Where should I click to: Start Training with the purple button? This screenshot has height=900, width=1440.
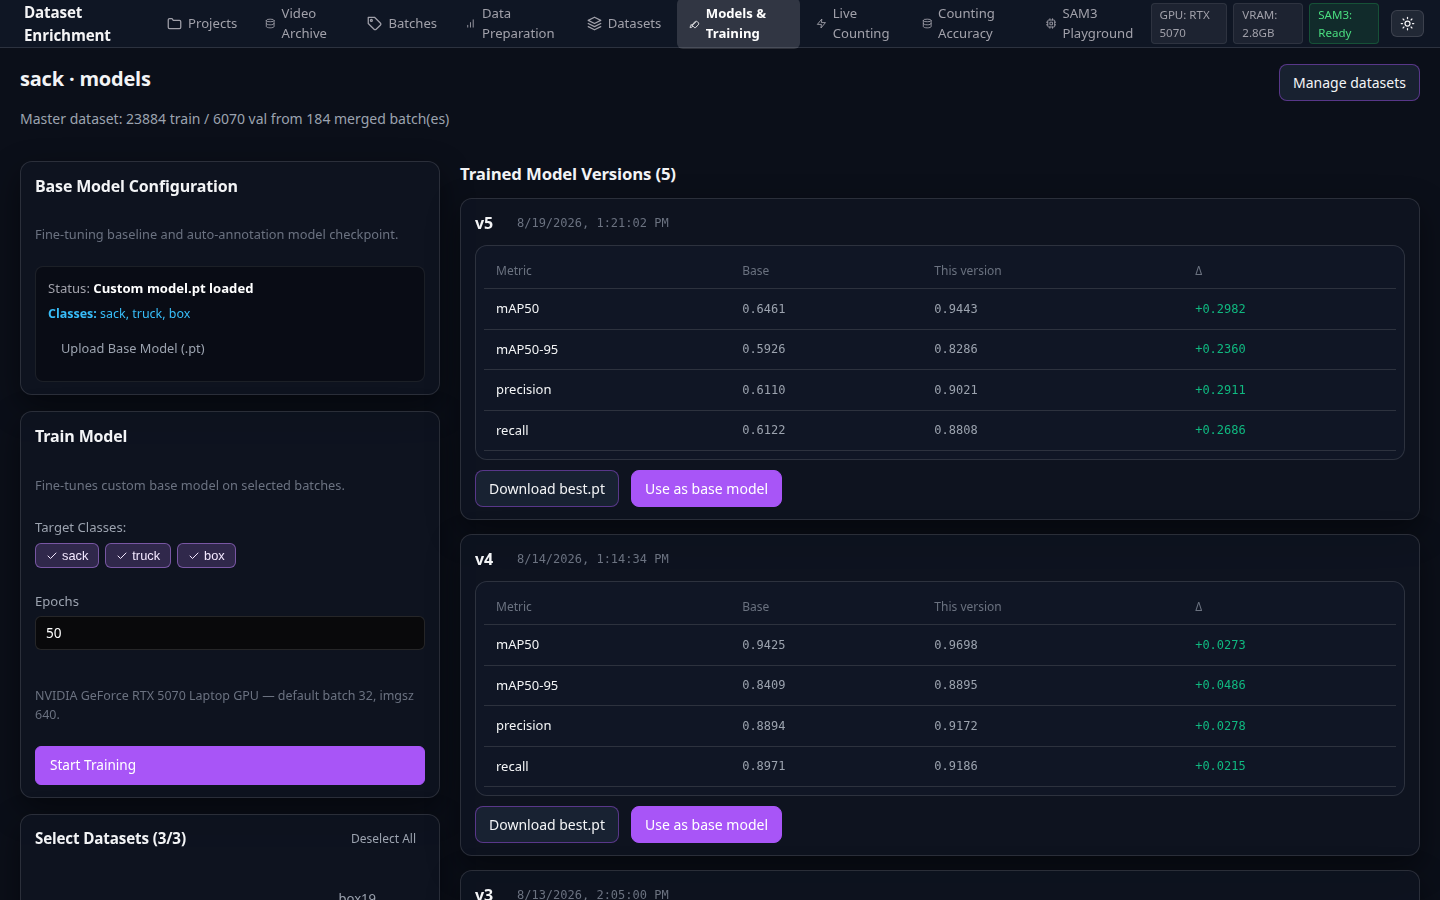(230, 765)
